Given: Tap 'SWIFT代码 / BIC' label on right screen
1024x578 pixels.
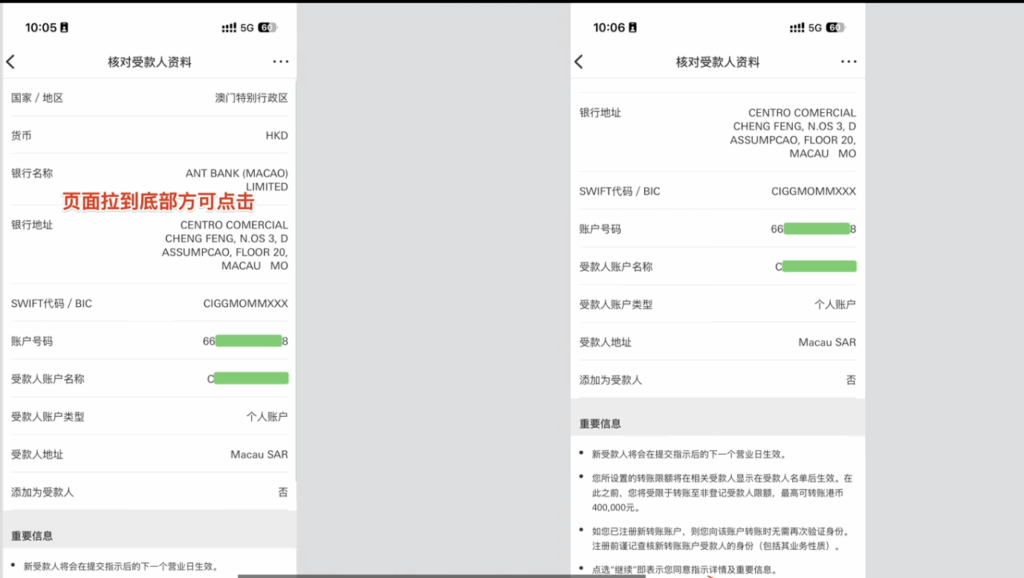Looking at the screenshot, I should [620, 191].
